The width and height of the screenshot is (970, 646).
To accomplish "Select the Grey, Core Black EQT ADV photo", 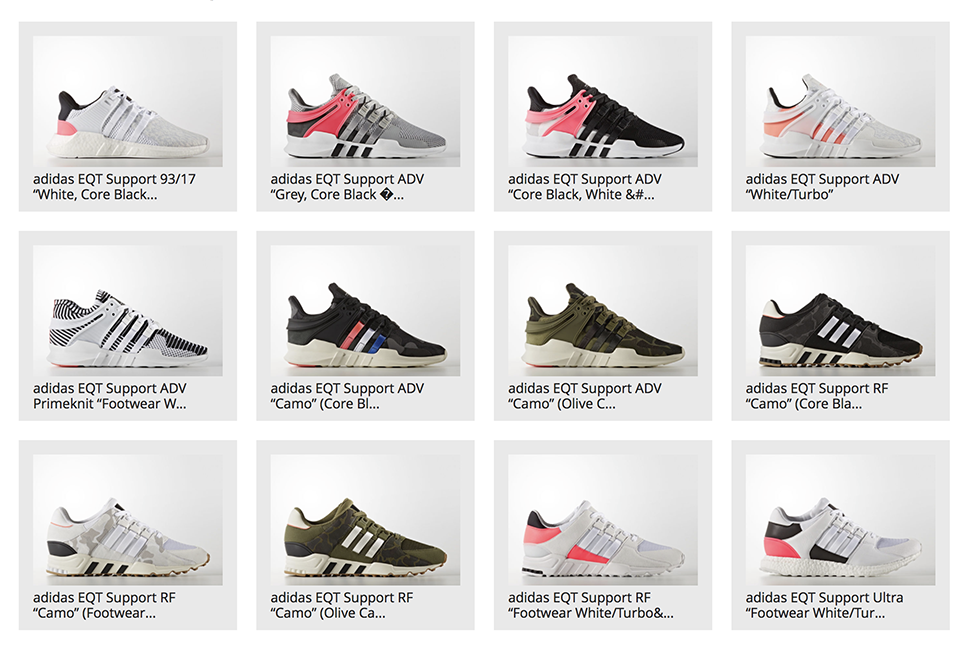I will pyautogui.click(x=365, y=101).
